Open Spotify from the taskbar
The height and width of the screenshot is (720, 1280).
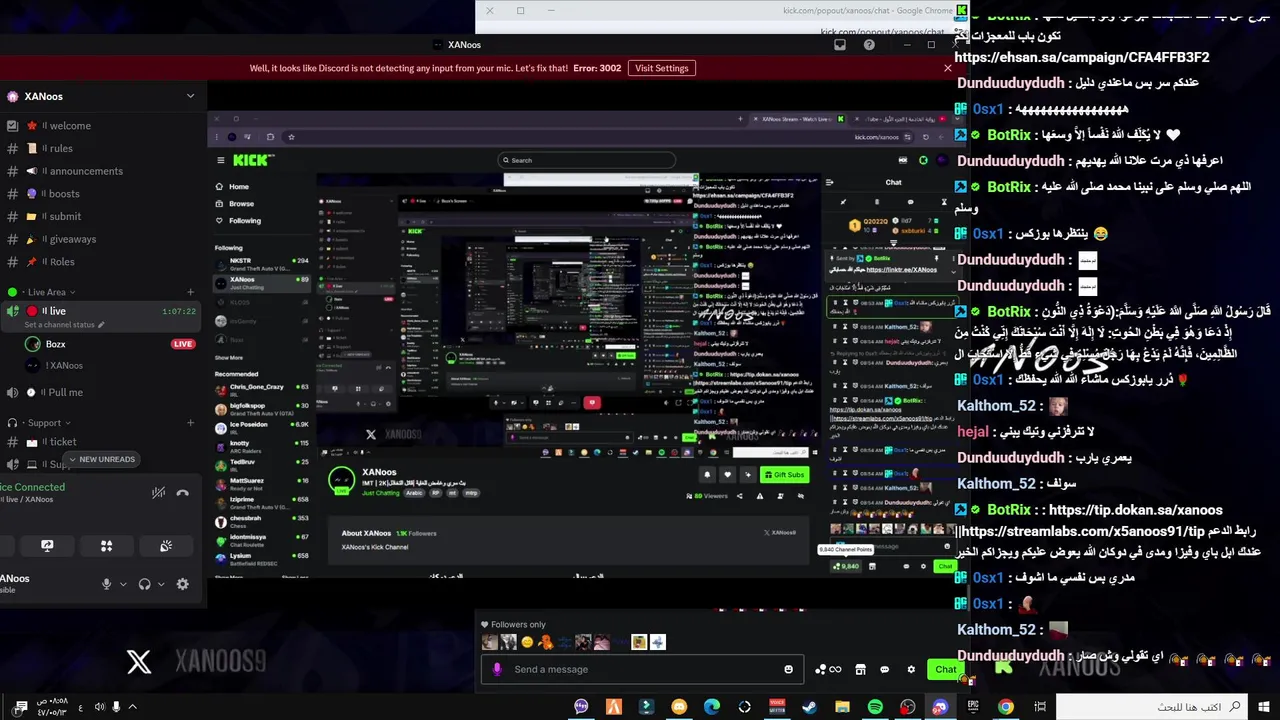tap(875, 707)
